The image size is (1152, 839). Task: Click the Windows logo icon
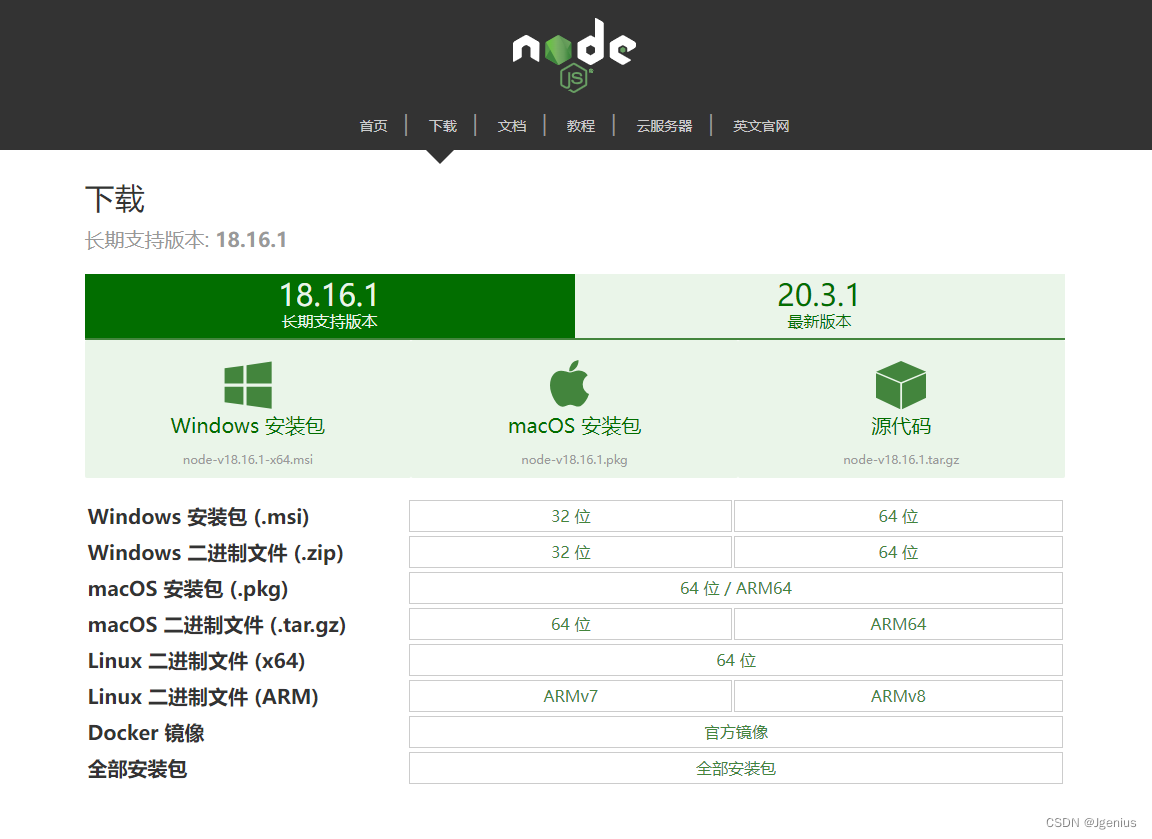pos(248,384)
